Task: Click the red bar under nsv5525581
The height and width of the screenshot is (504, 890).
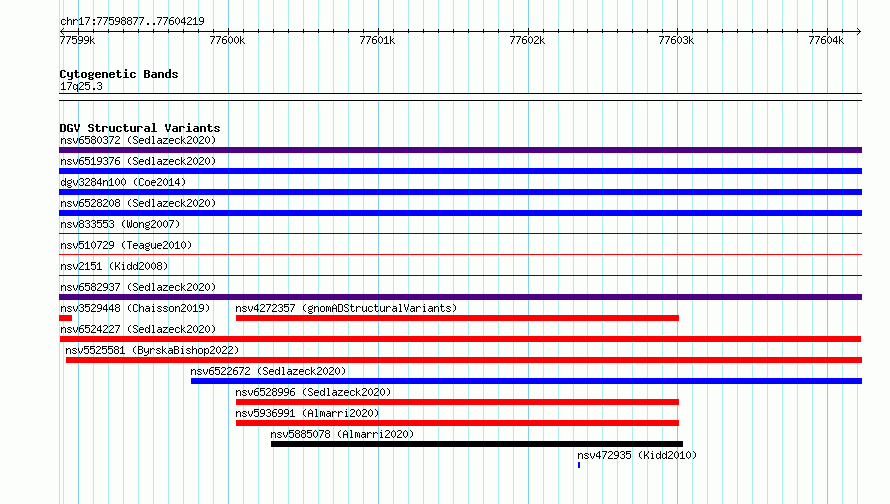Action: pyautogui.click(x=464, y=360)
